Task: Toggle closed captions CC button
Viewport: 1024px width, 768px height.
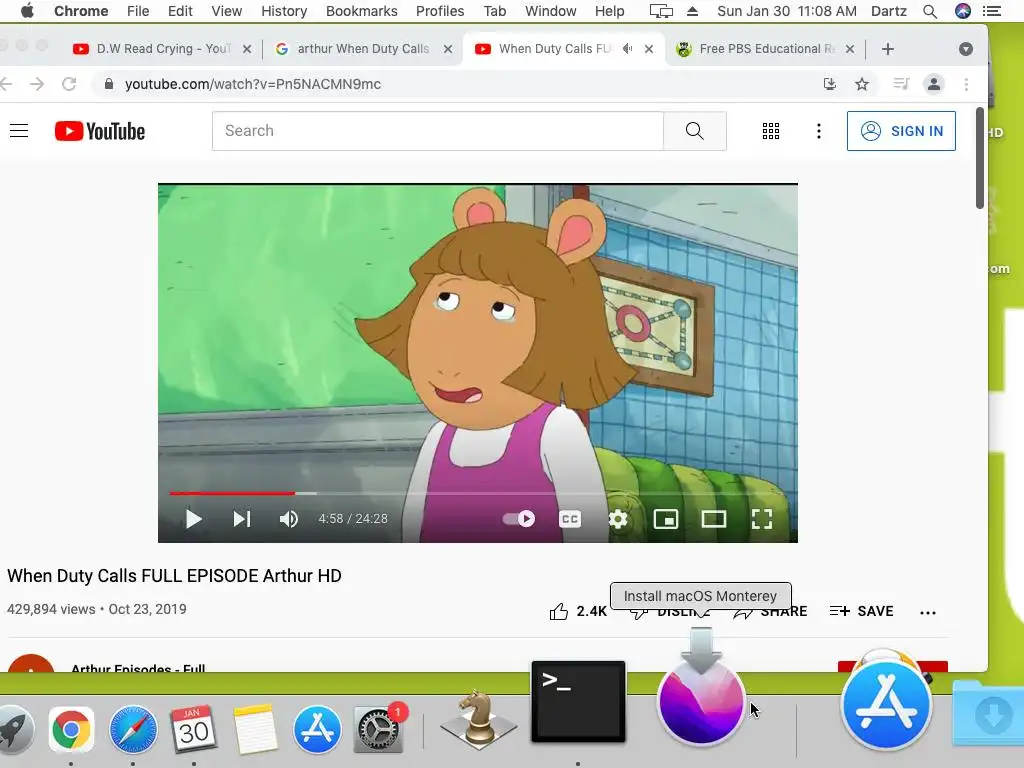Action: pos(570,519)
